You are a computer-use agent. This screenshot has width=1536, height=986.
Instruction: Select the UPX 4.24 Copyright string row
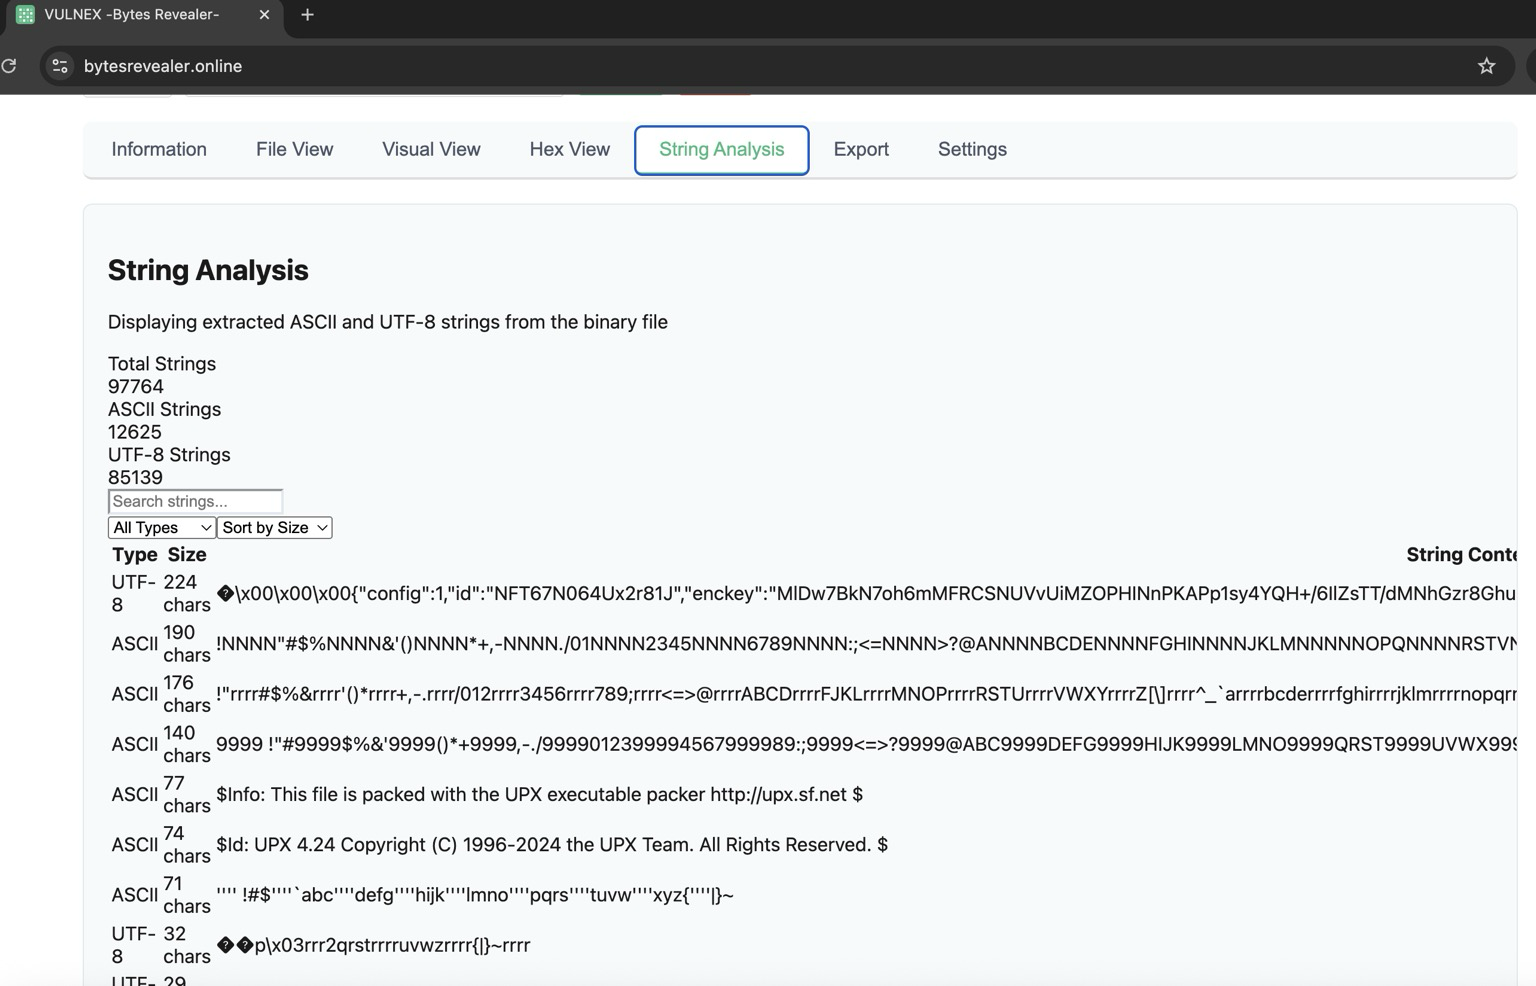pyautogui.click(x=813, y=845)
